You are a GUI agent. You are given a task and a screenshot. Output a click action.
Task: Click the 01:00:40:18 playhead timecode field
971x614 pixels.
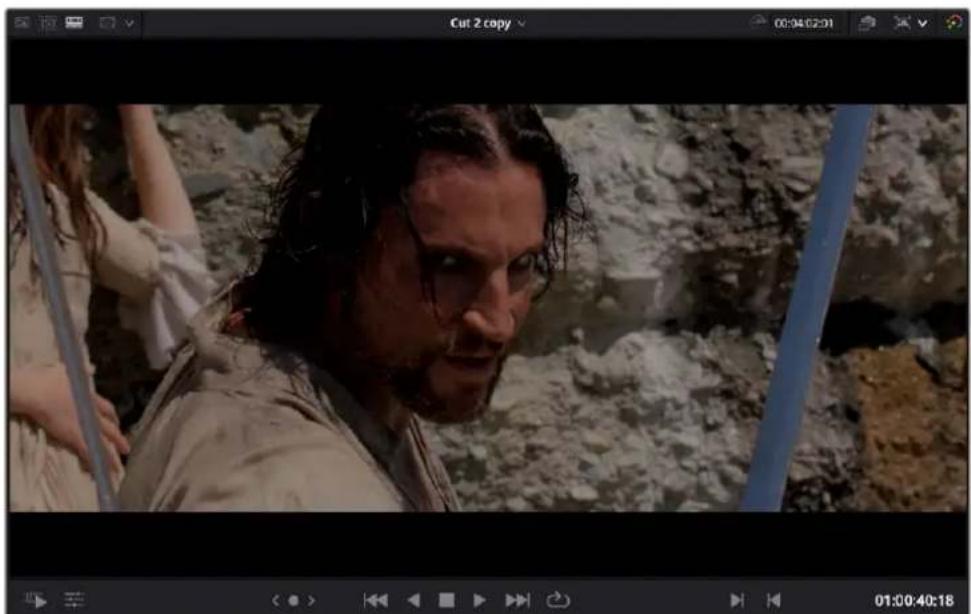point(914,600)
